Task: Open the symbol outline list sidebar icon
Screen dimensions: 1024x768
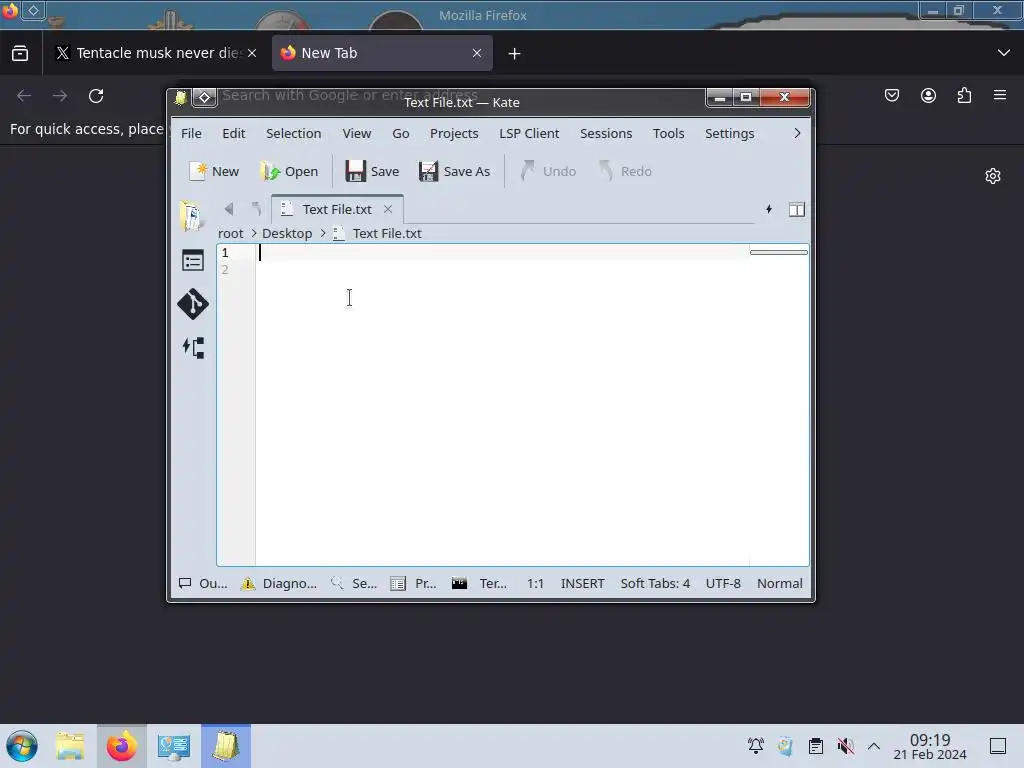Action: 193,261
